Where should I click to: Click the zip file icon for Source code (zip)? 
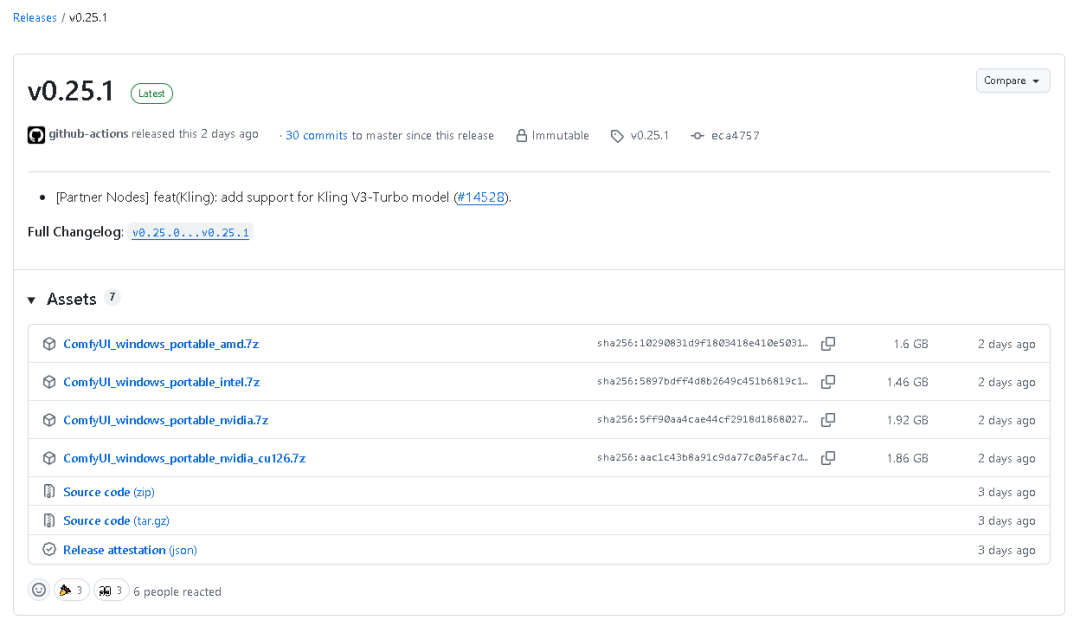[x=49, y=491]
